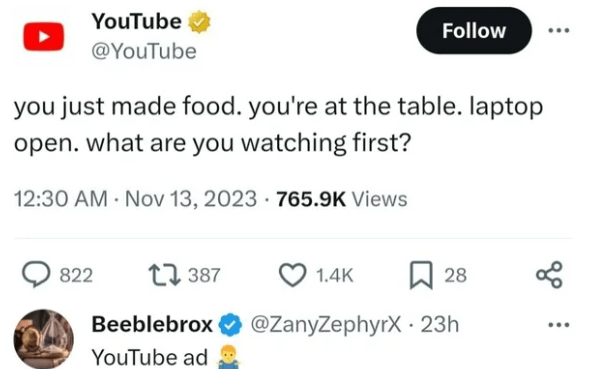
Task: Like the tweet with heart icon
Action: [292, 275]
